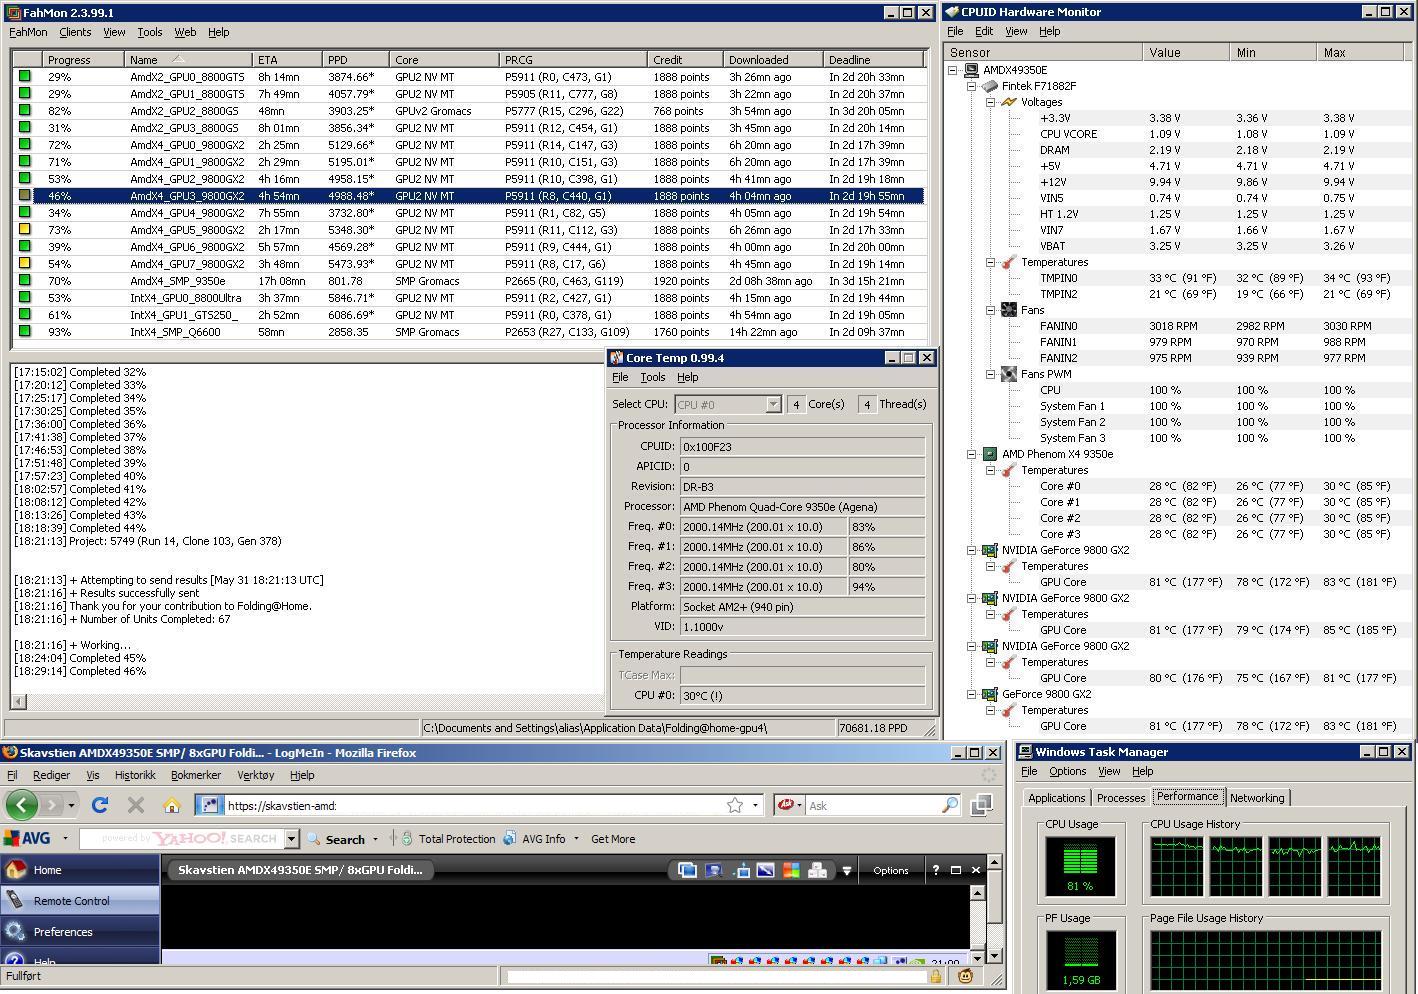Click the Ask search input field

[x=870, y=805]
